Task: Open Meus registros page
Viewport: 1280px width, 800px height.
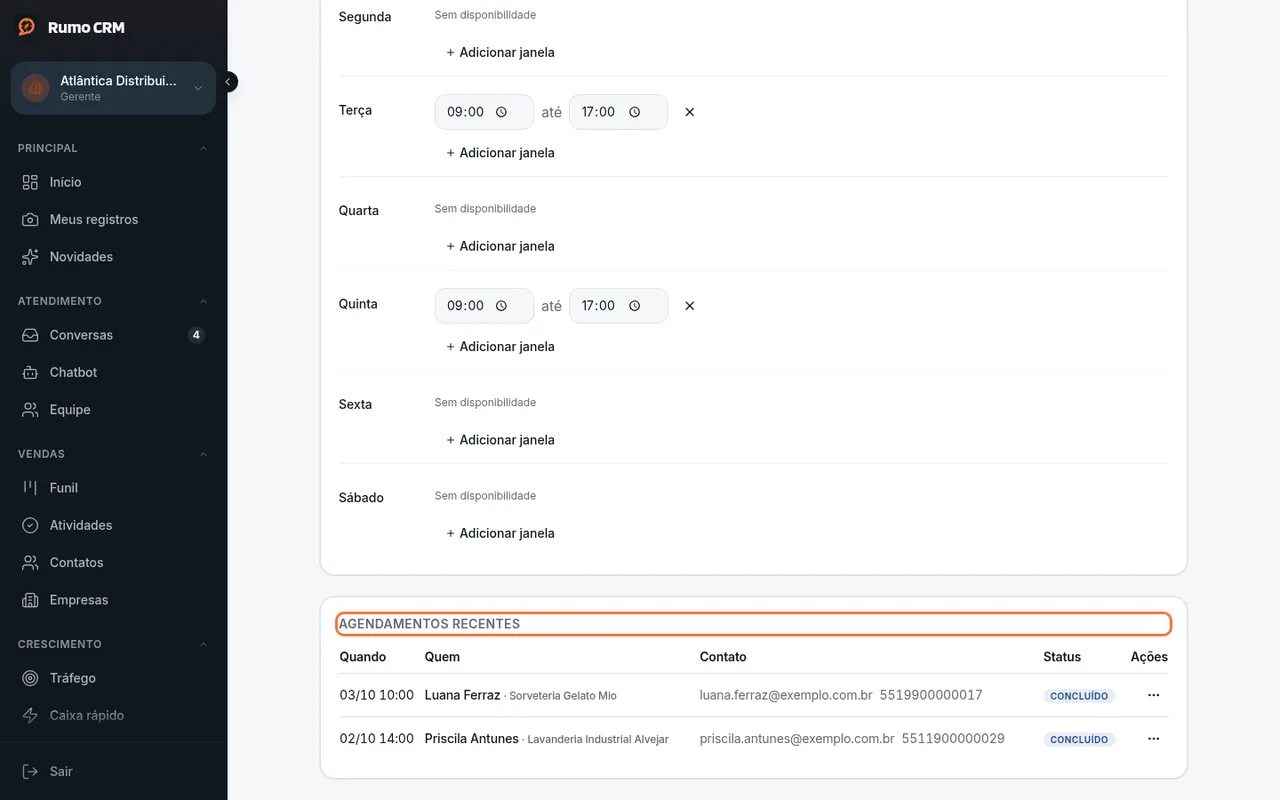Action: (113, 219)
